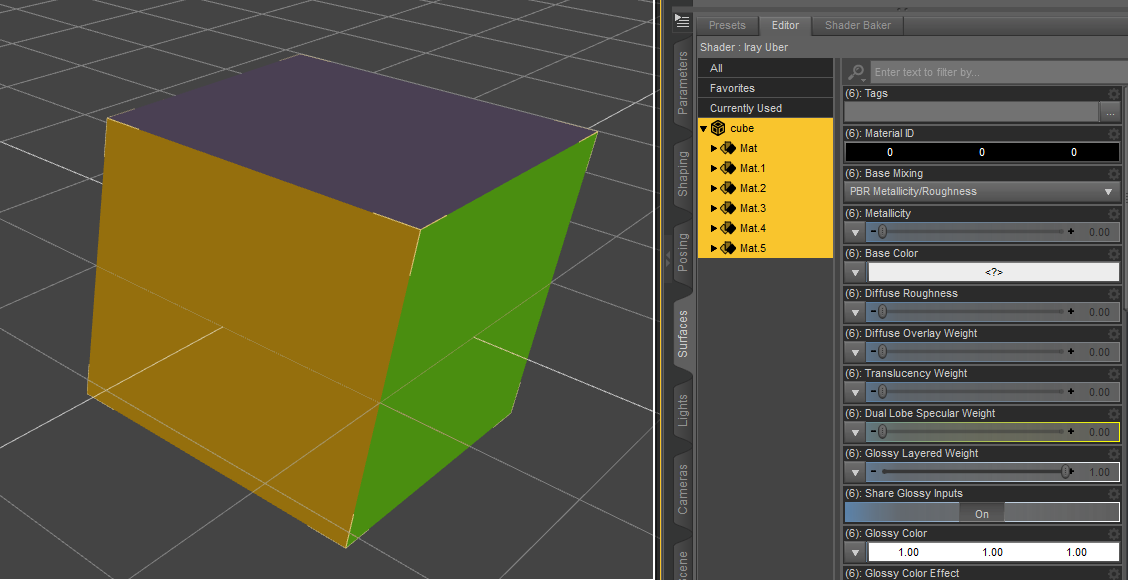Image resolution: width=1128 pixels, height=580 pixels.
Task: Open the Posing side tab
Action: click(x=683, y=251)
